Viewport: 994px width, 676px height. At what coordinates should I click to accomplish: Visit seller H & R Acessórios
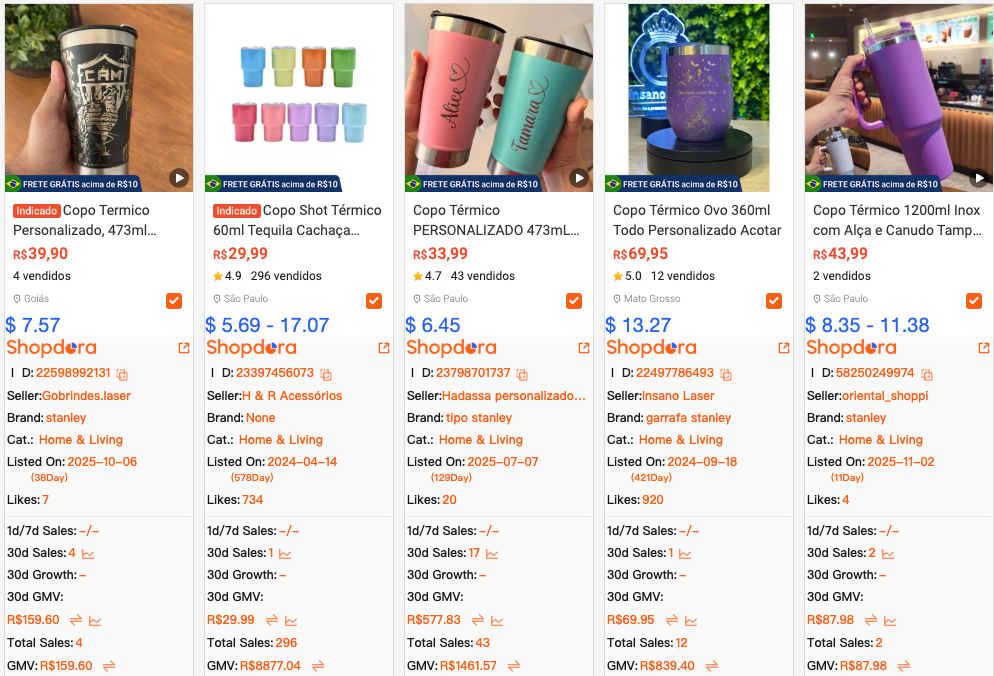292,396
